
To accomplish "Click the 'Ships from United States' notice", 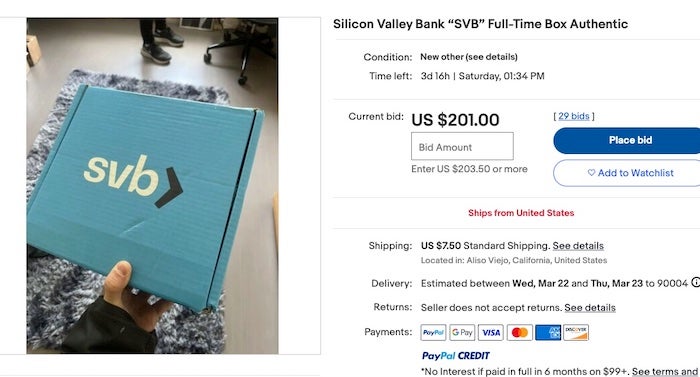I will [521, 213].
